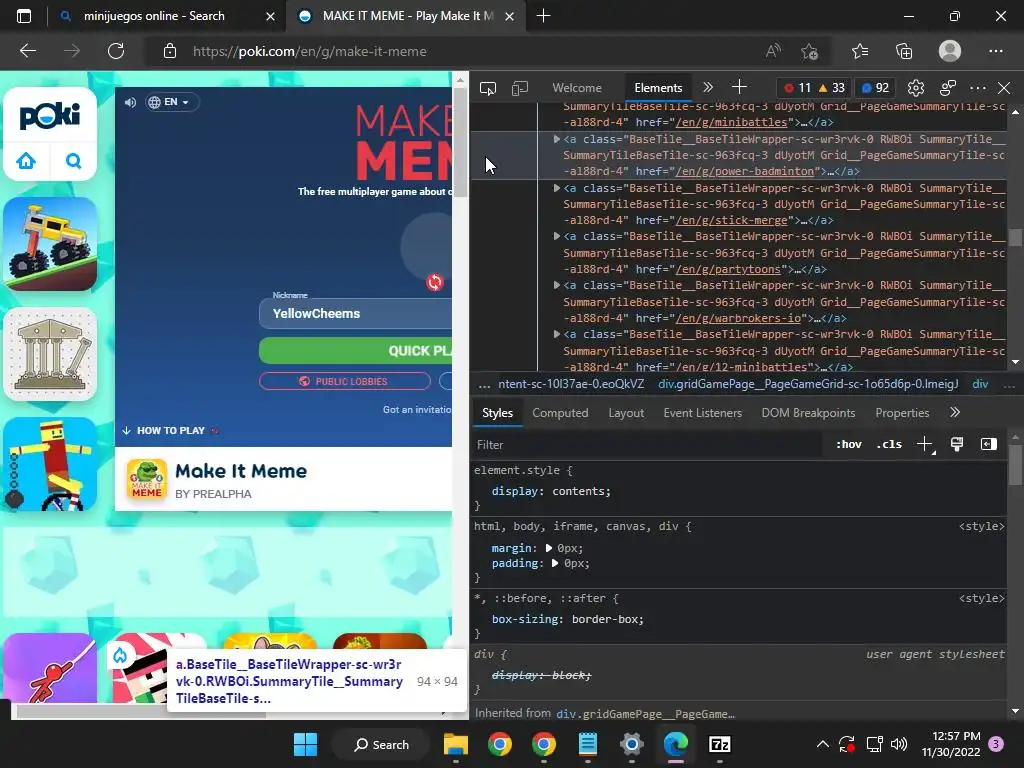Open Favorites list icon
The height and width of the screenshot is (768, 1024).
pyautogui.click(x=860, y=51)
